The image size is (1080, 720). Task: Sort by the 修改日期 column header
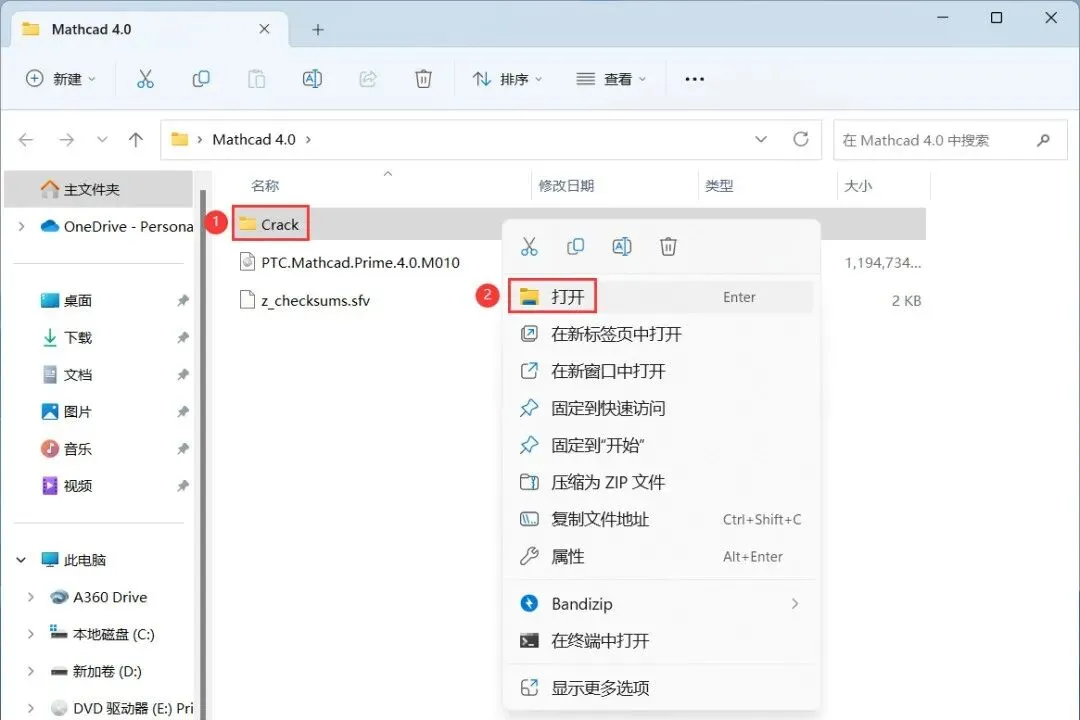click(566, 186)
